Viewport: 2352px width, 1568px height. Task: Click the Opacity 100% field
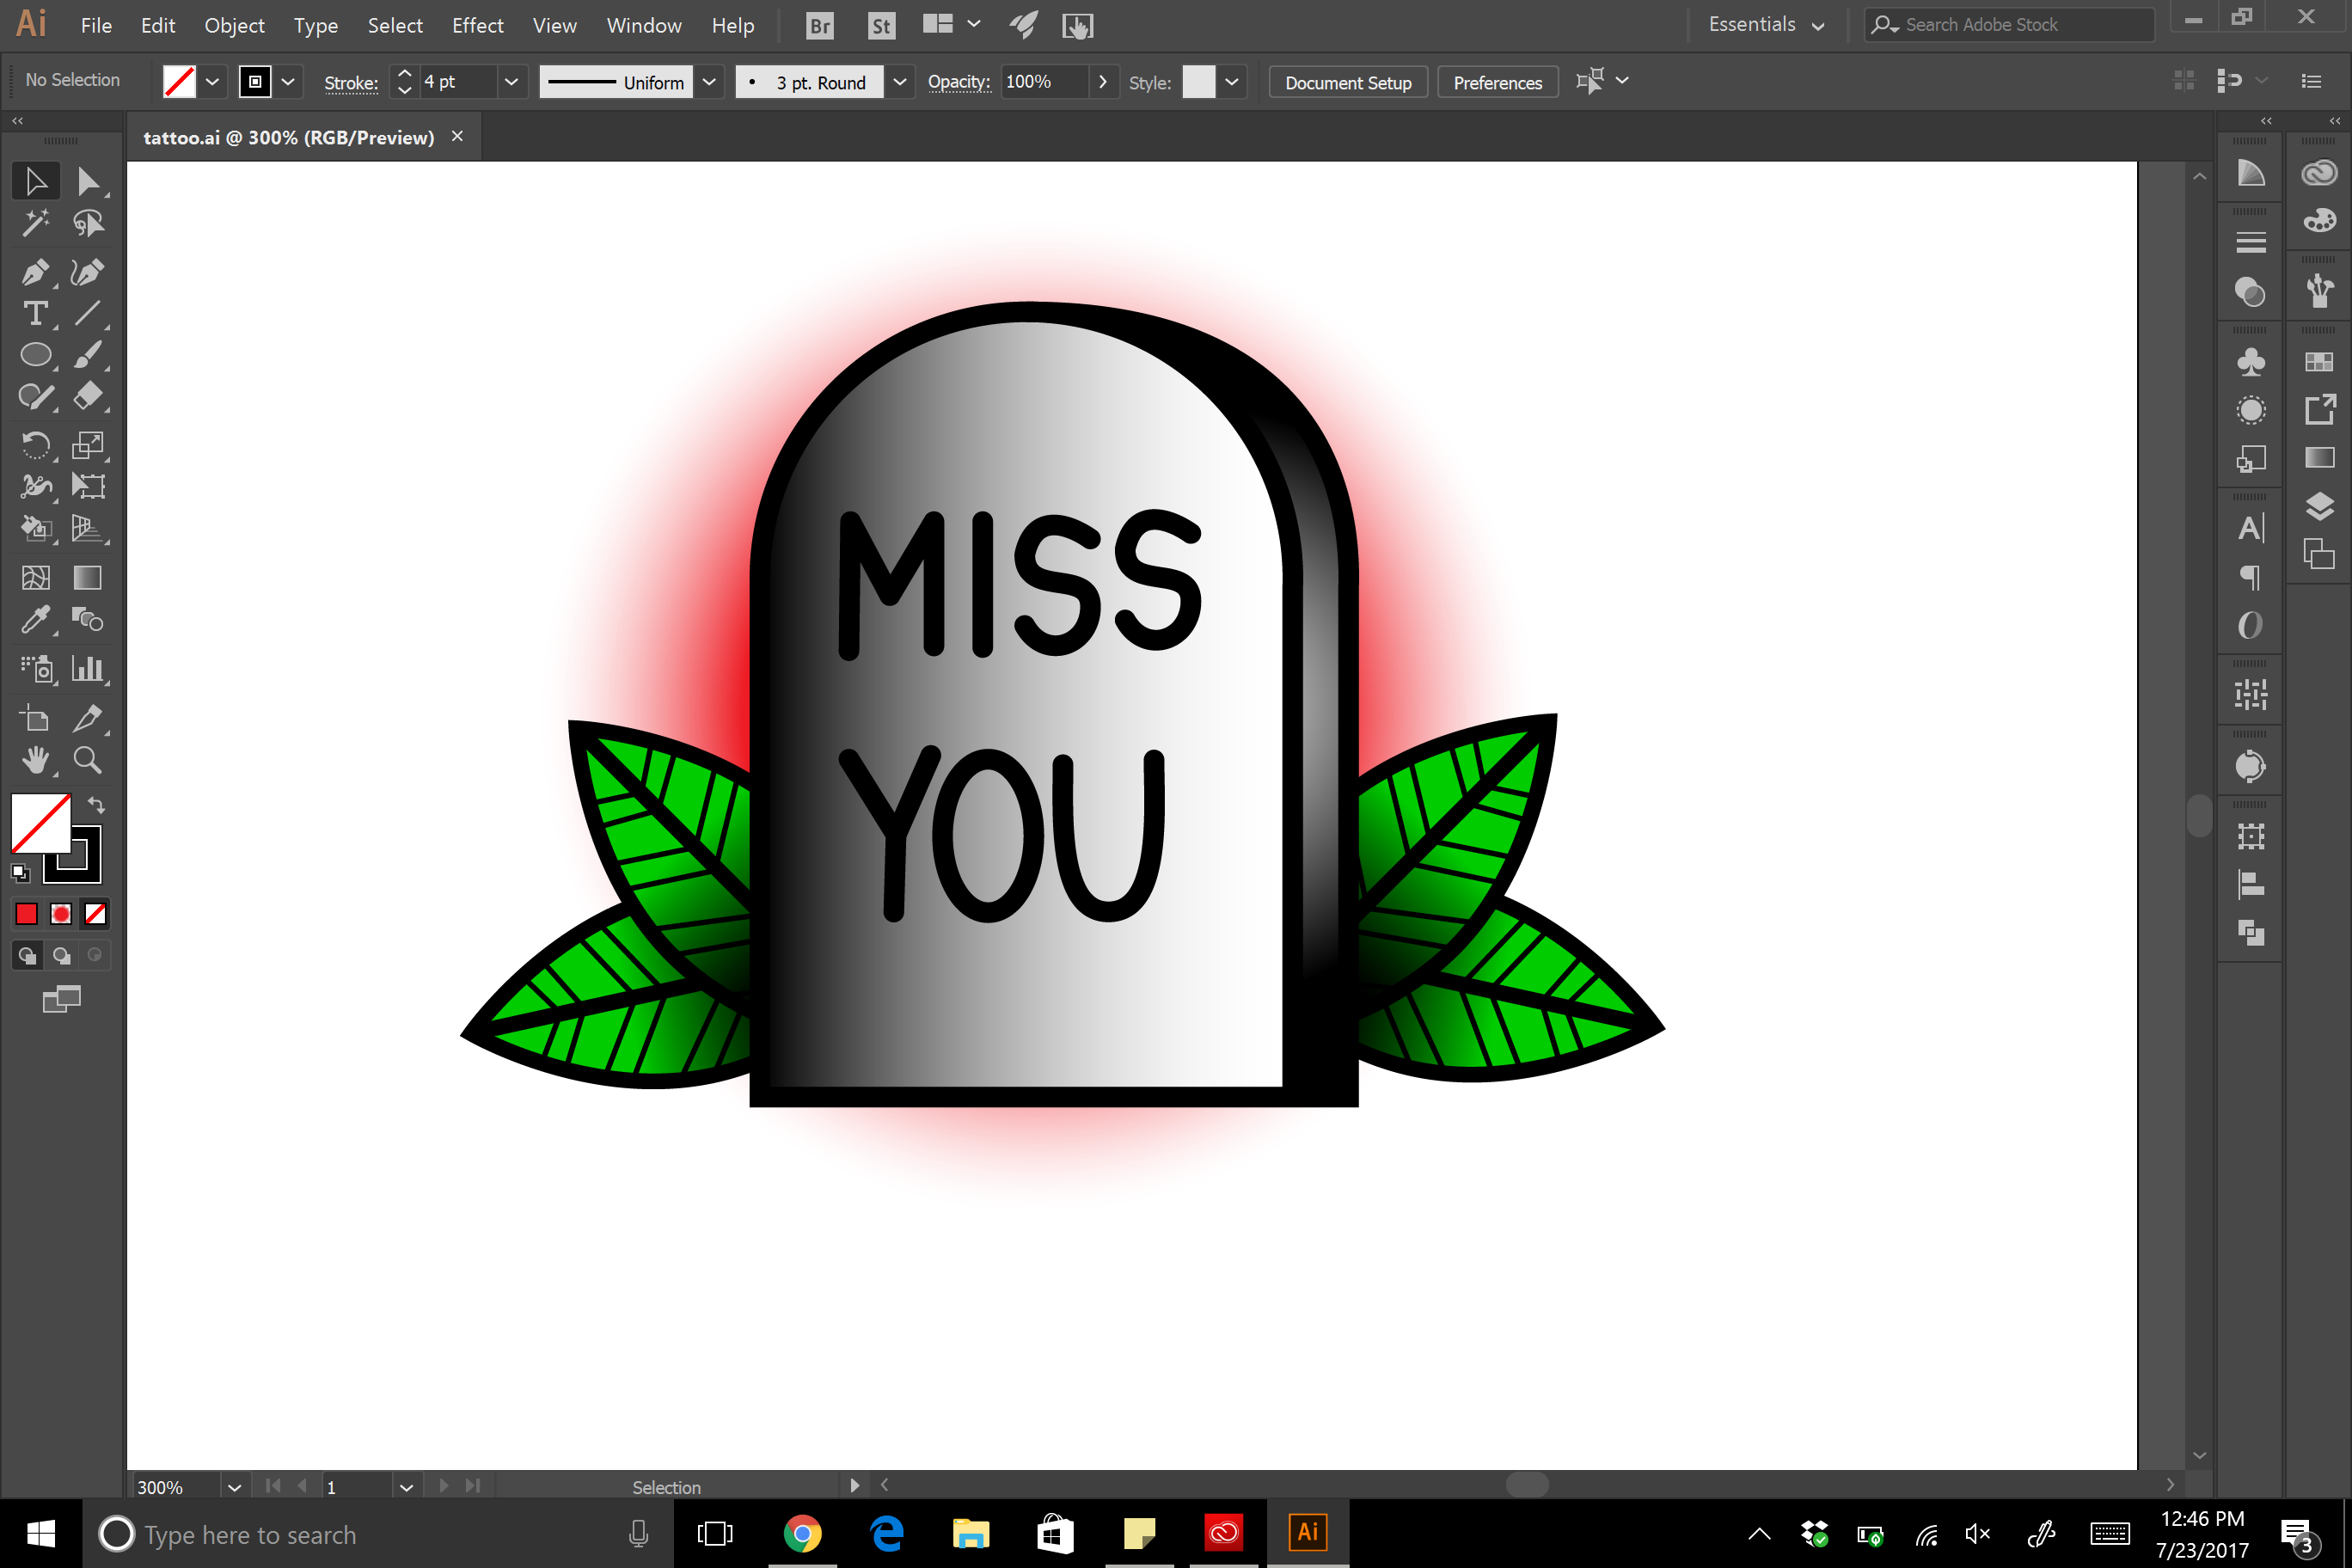1045,82
